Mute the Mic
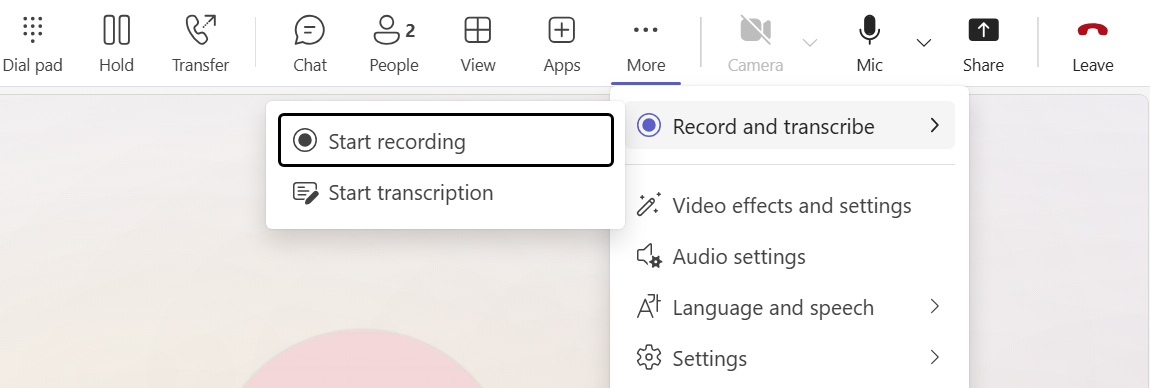Image resolution: width=1150 pixels, height=388 pixels. (869, 45)
